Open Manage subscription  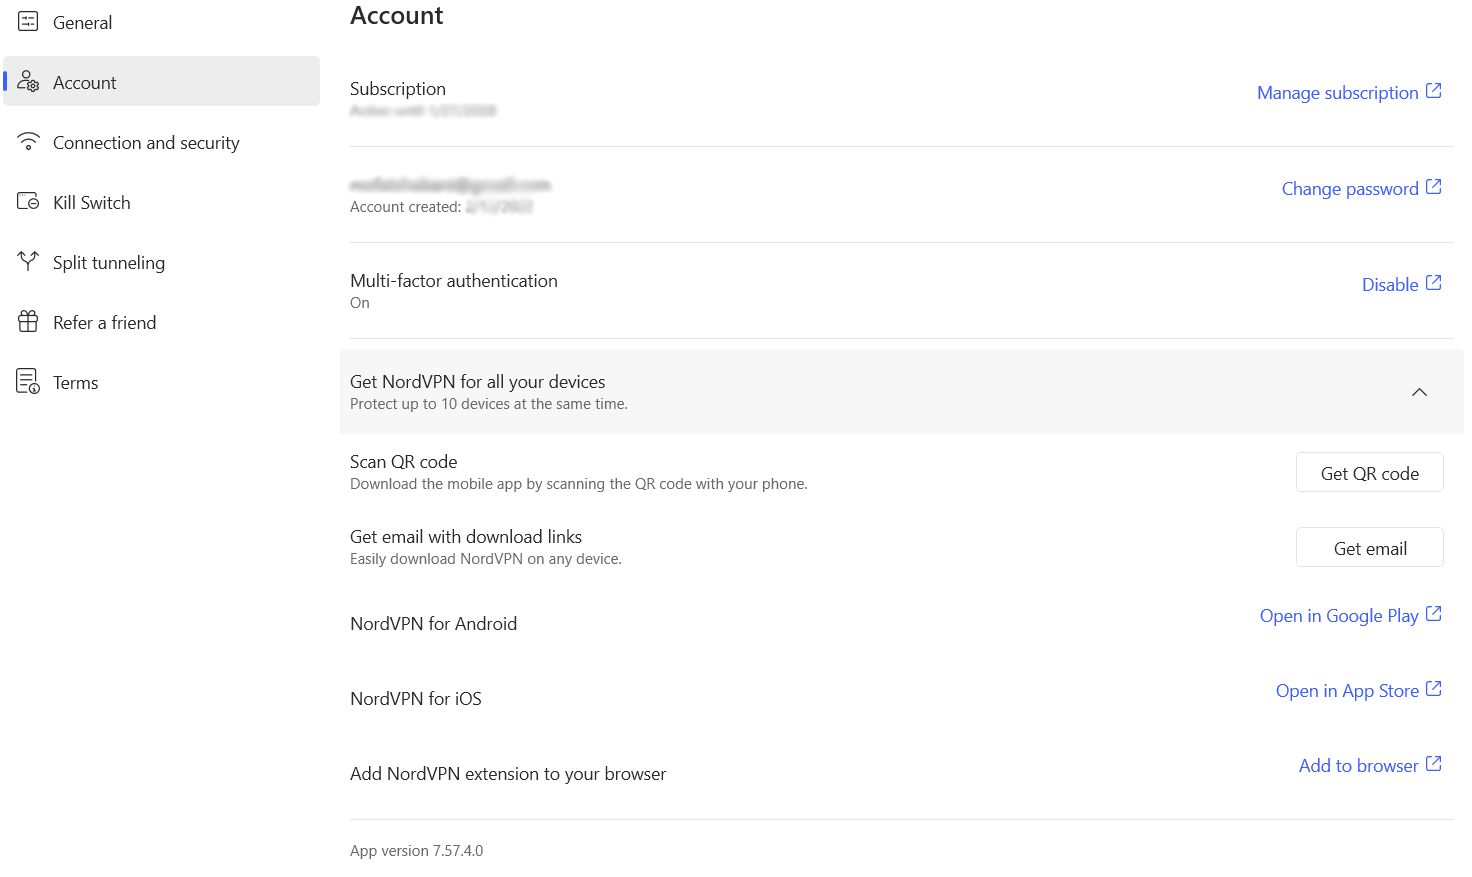pos(1337,92)
